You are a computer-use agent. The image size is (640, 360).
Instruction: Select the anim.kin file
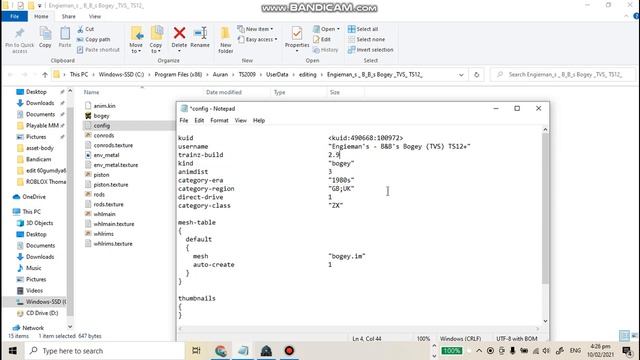[104, 106]
